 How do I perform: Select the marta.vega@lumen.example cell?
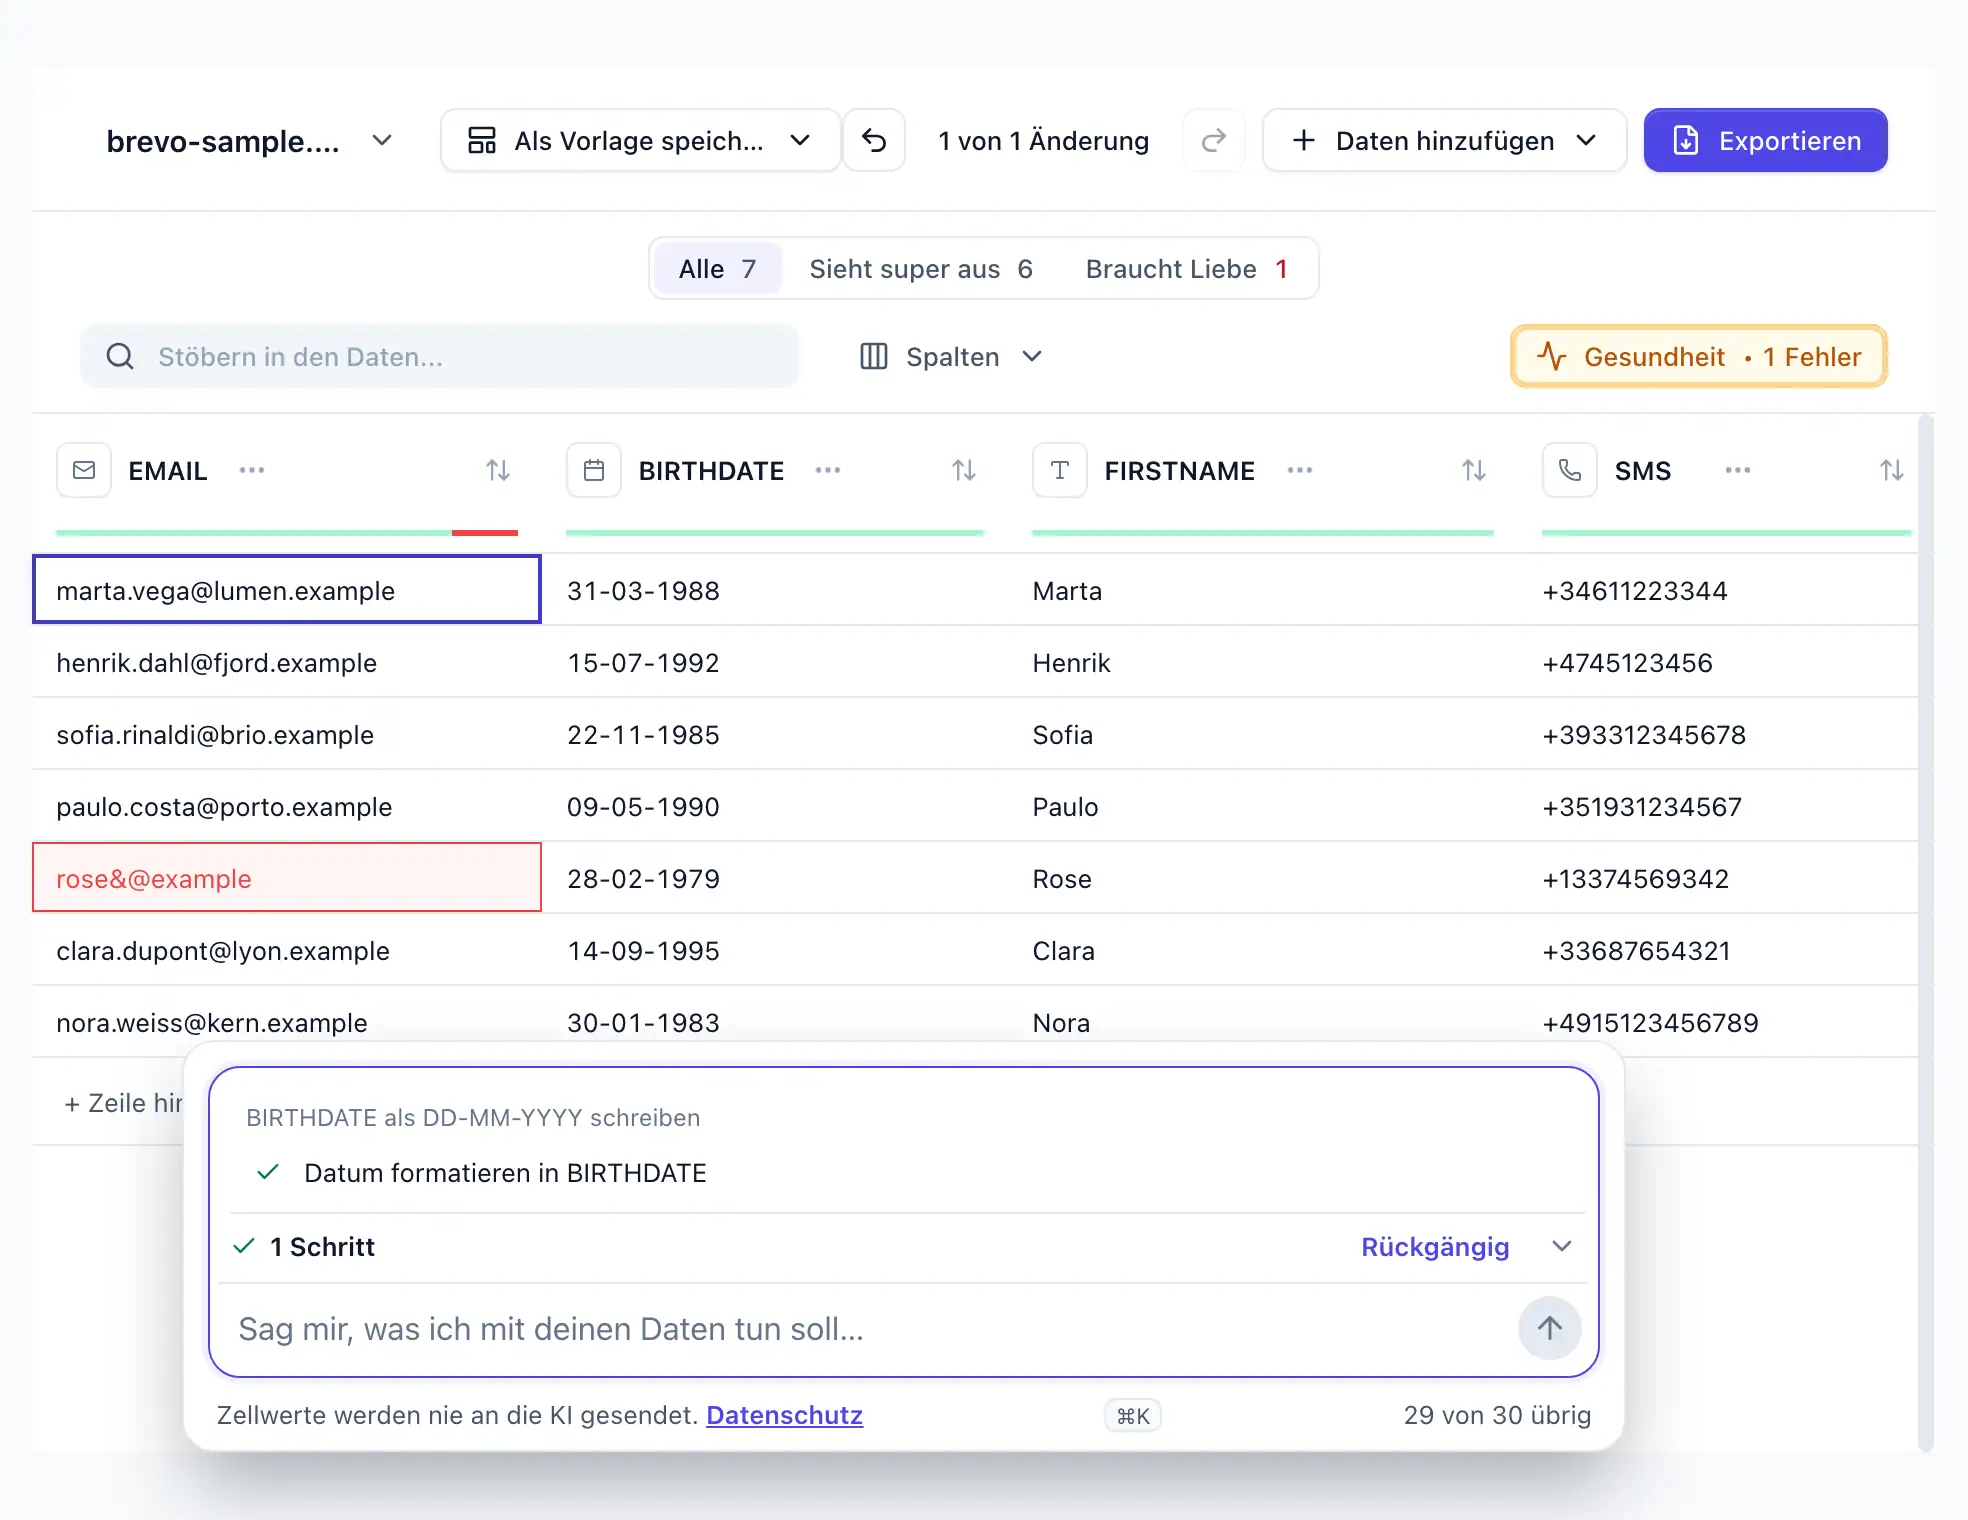[x=287, y=590]
